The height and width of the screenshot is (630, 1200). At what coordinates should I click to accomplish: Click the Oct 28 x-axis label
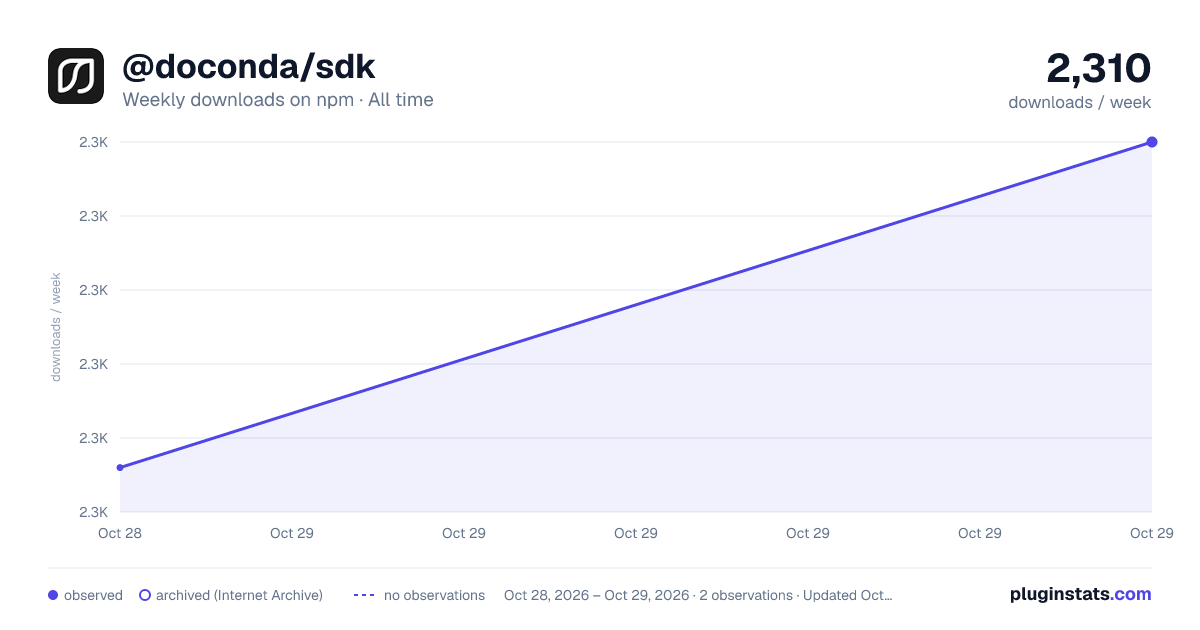coord(120,533)
